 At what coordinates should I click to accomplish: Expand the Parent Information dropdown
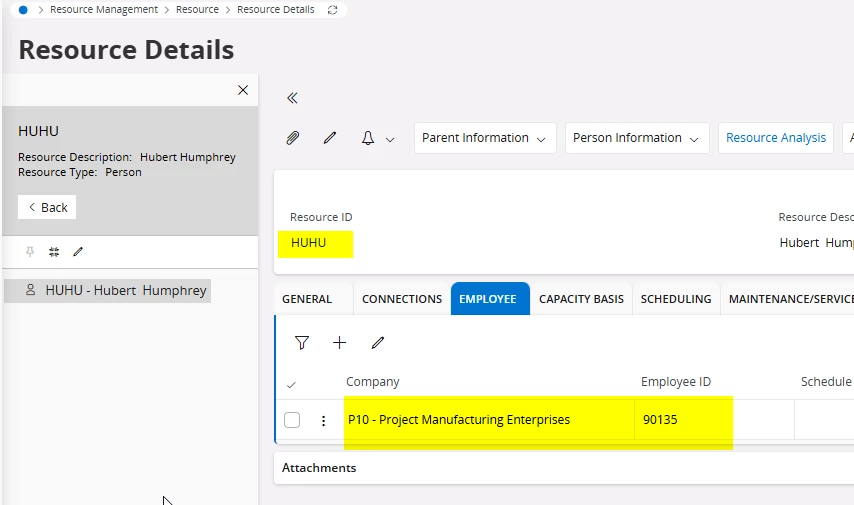485,138
